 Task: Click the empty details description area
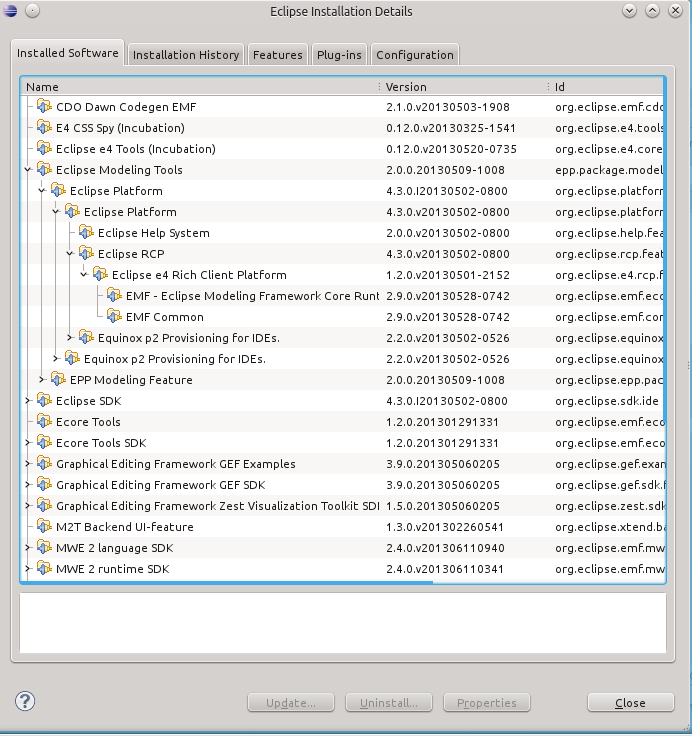coord(343,622)
